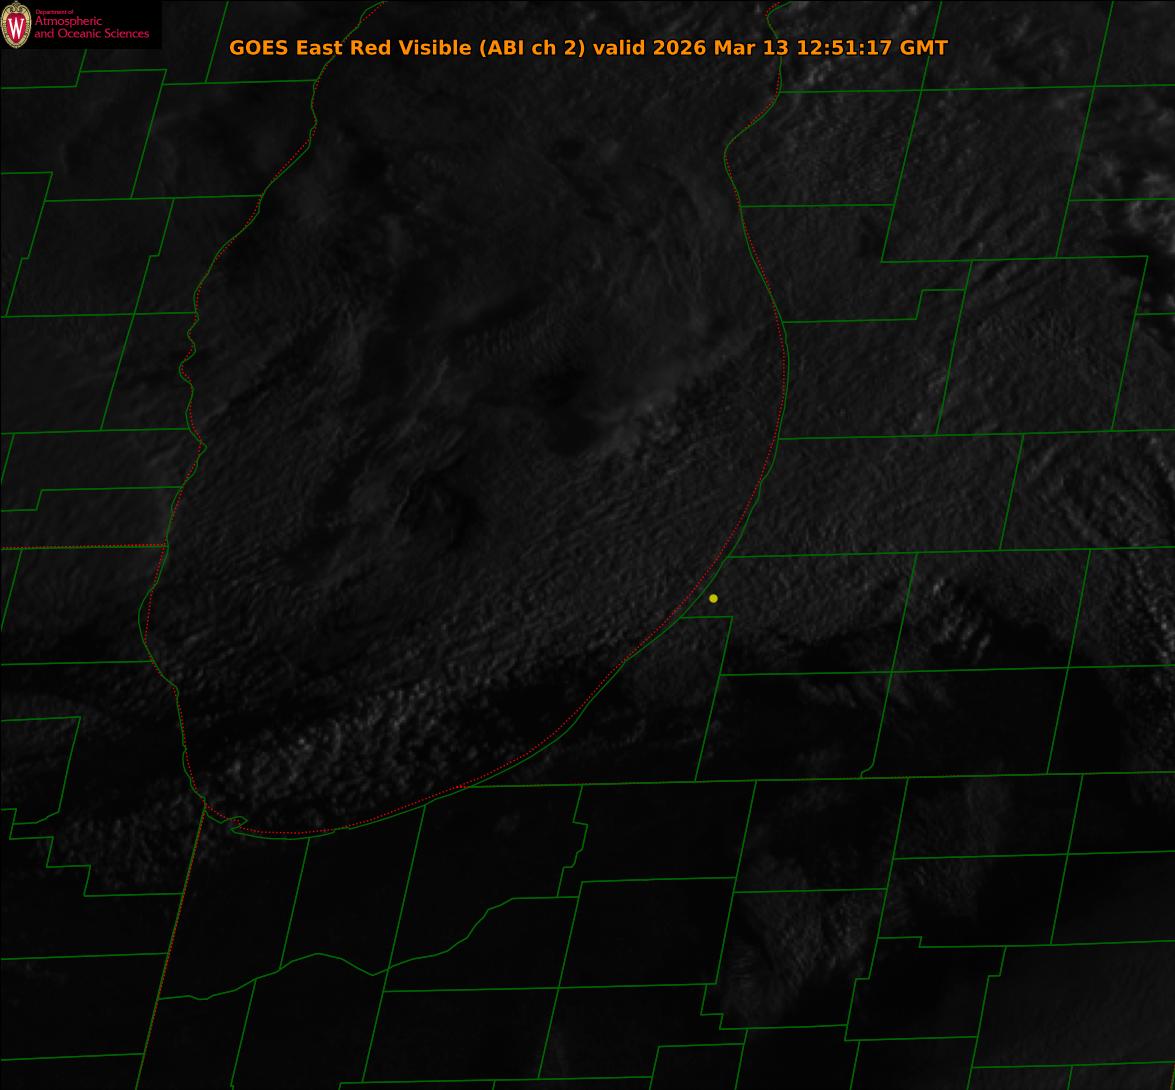Image resolution: width=1175 pixels, height=1090 pixels.
Task: Click the Atmospheric and Oceanic Sciences text
Action: pyautogui.click(x=91, y=28)
